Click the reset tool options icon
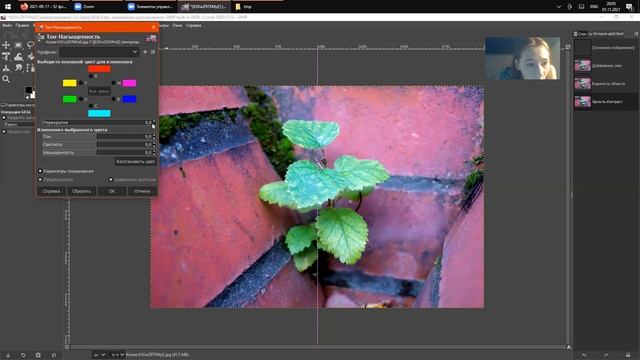The width and height of the screenshot is (640, 360). 53,355
